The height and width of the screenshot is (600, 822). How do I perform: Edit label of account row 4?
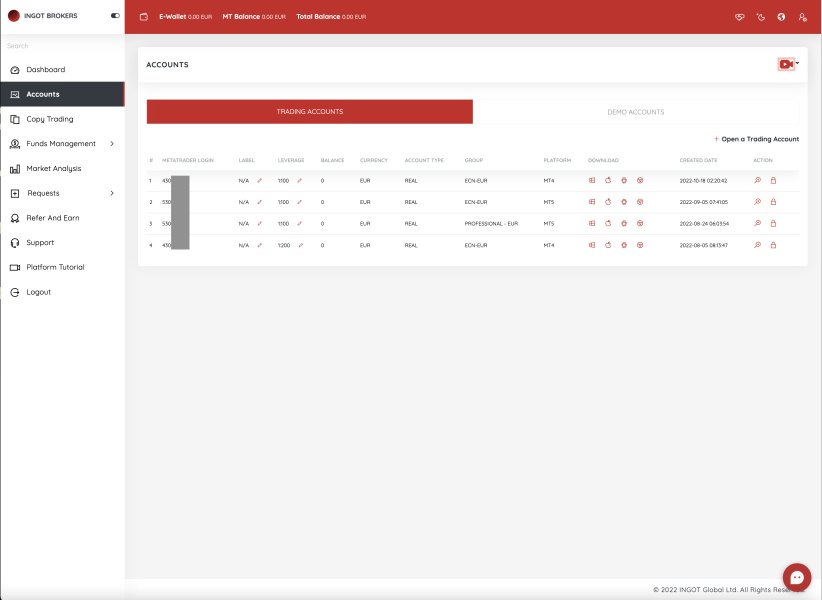[x=259, y=245]
